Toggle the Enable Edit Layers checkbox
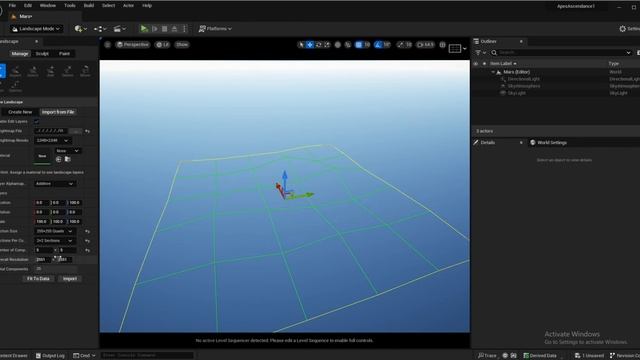Screen dimensions: 640x360 (x=37, y=121)
